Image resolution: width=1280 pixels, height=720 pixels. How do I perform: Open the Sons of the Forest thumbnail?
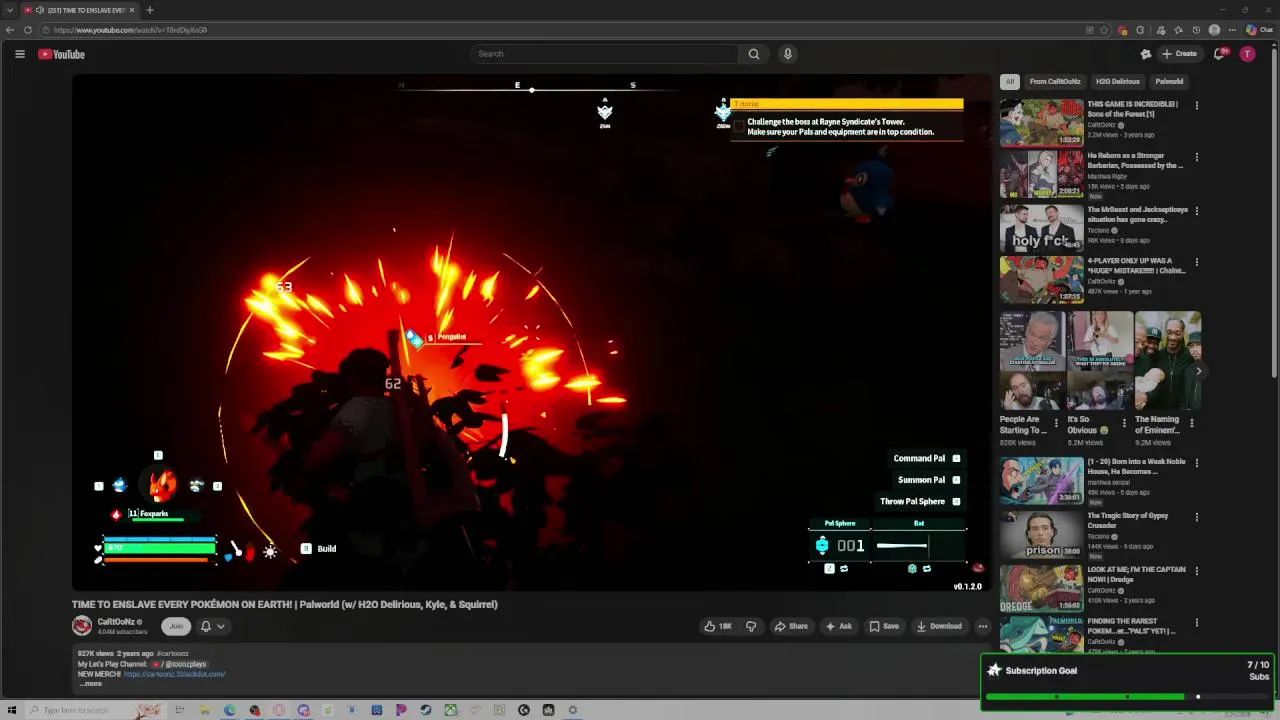[x=1041, y=122]
